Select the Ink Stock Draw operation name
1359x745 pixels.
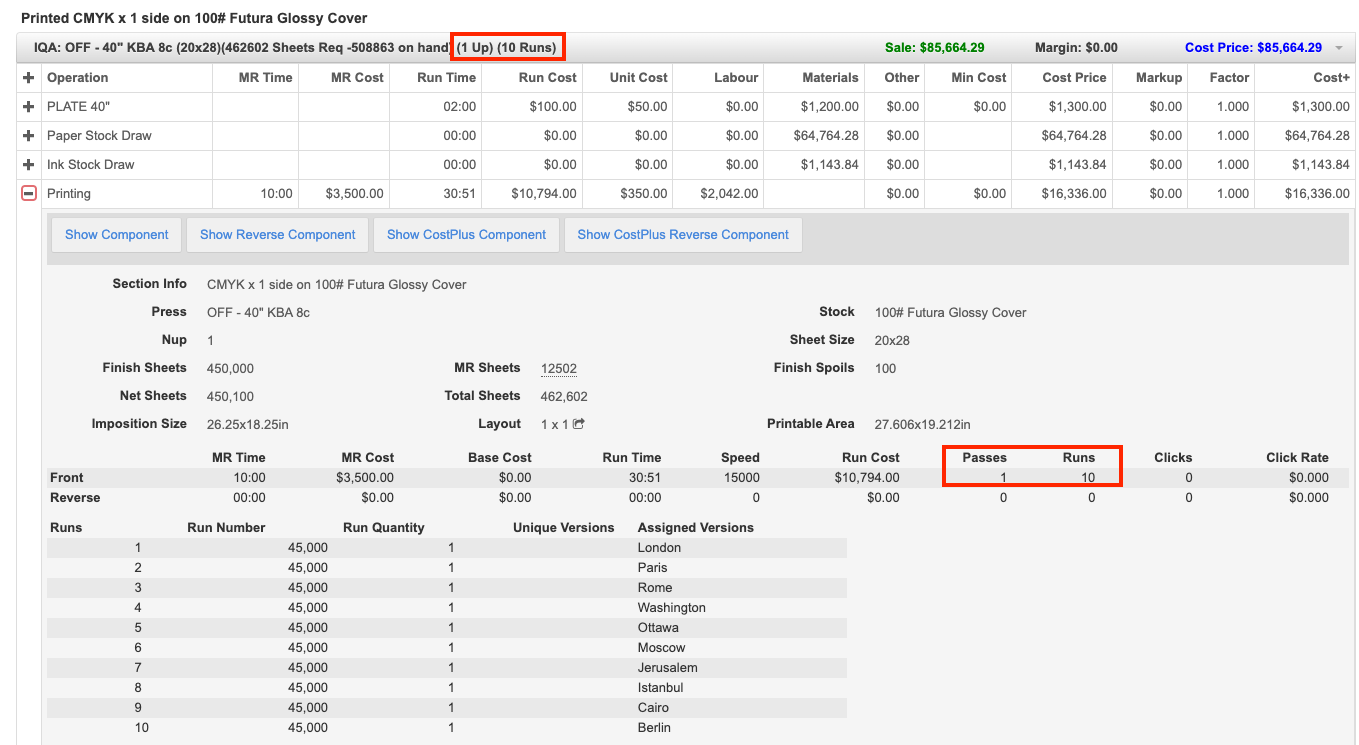(x=90, y=165)
